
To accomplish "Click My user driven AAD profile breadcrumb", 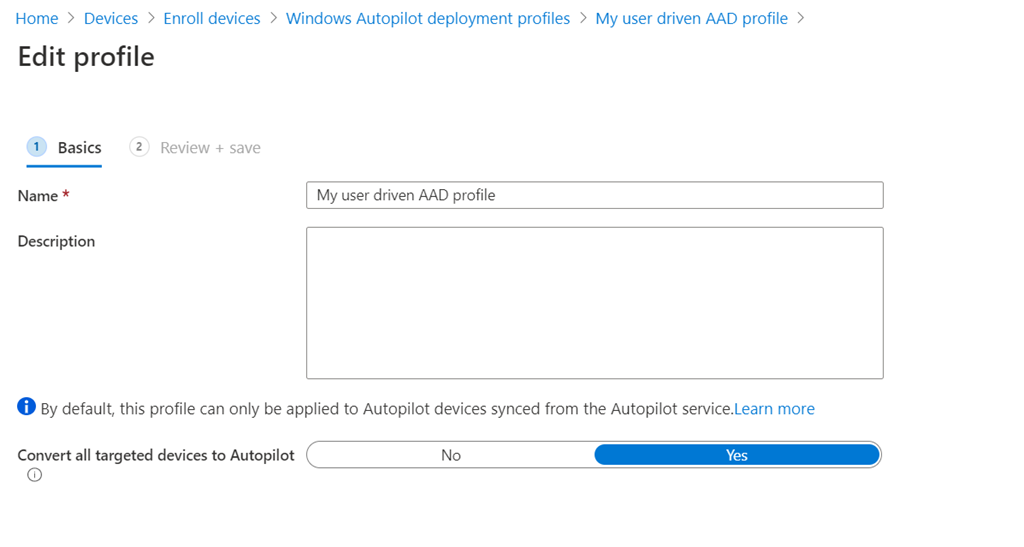I will (691, 18).
